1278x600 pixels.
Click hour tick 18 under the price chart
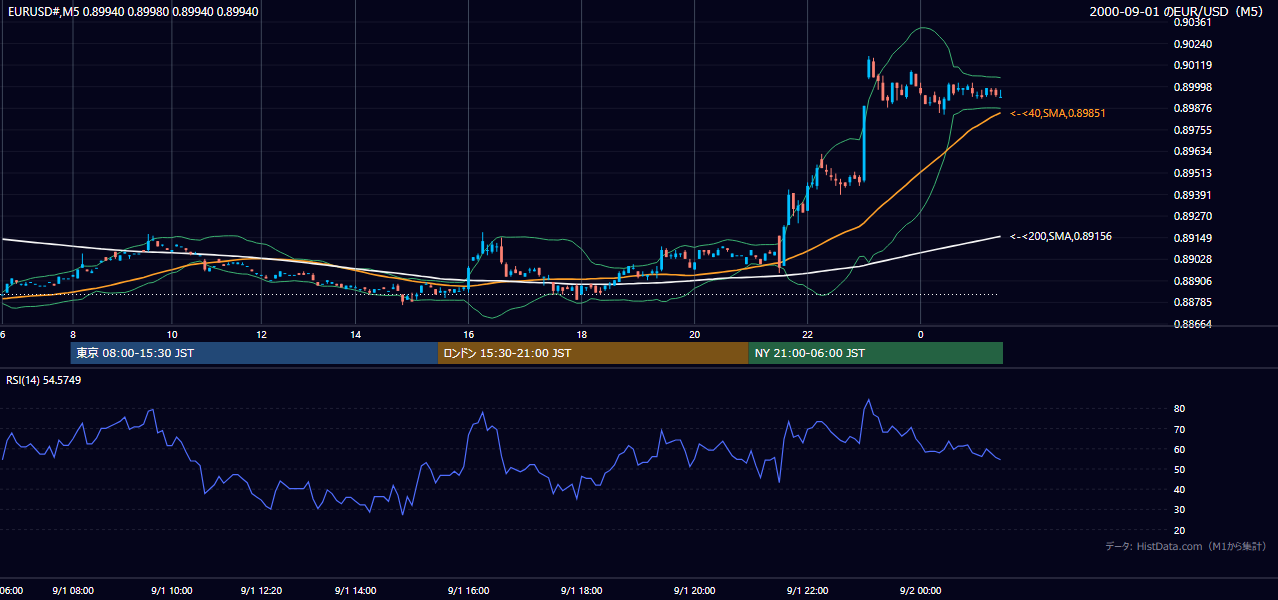[x=581, y=334]
